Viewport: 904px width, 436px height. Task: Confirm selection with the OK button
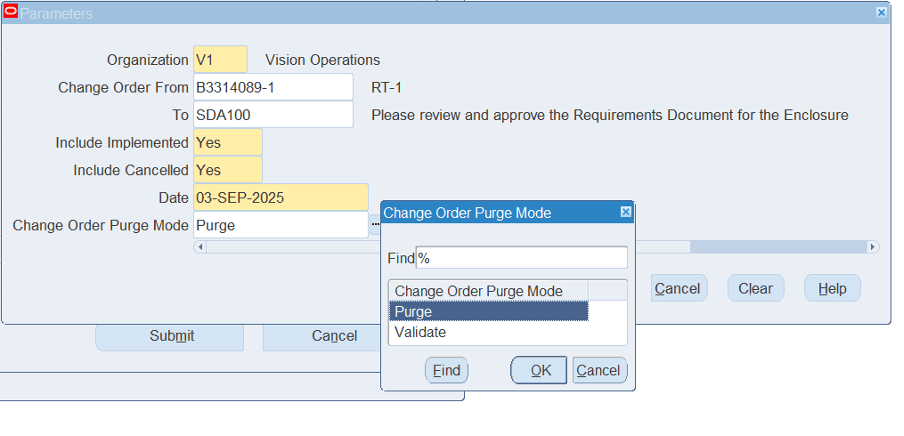tap(539, 370)
